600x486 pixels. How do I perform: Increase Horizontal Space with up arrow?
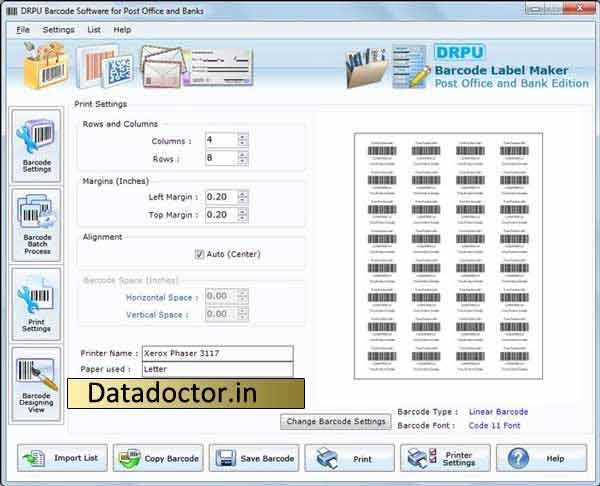[x=243, y=293]
